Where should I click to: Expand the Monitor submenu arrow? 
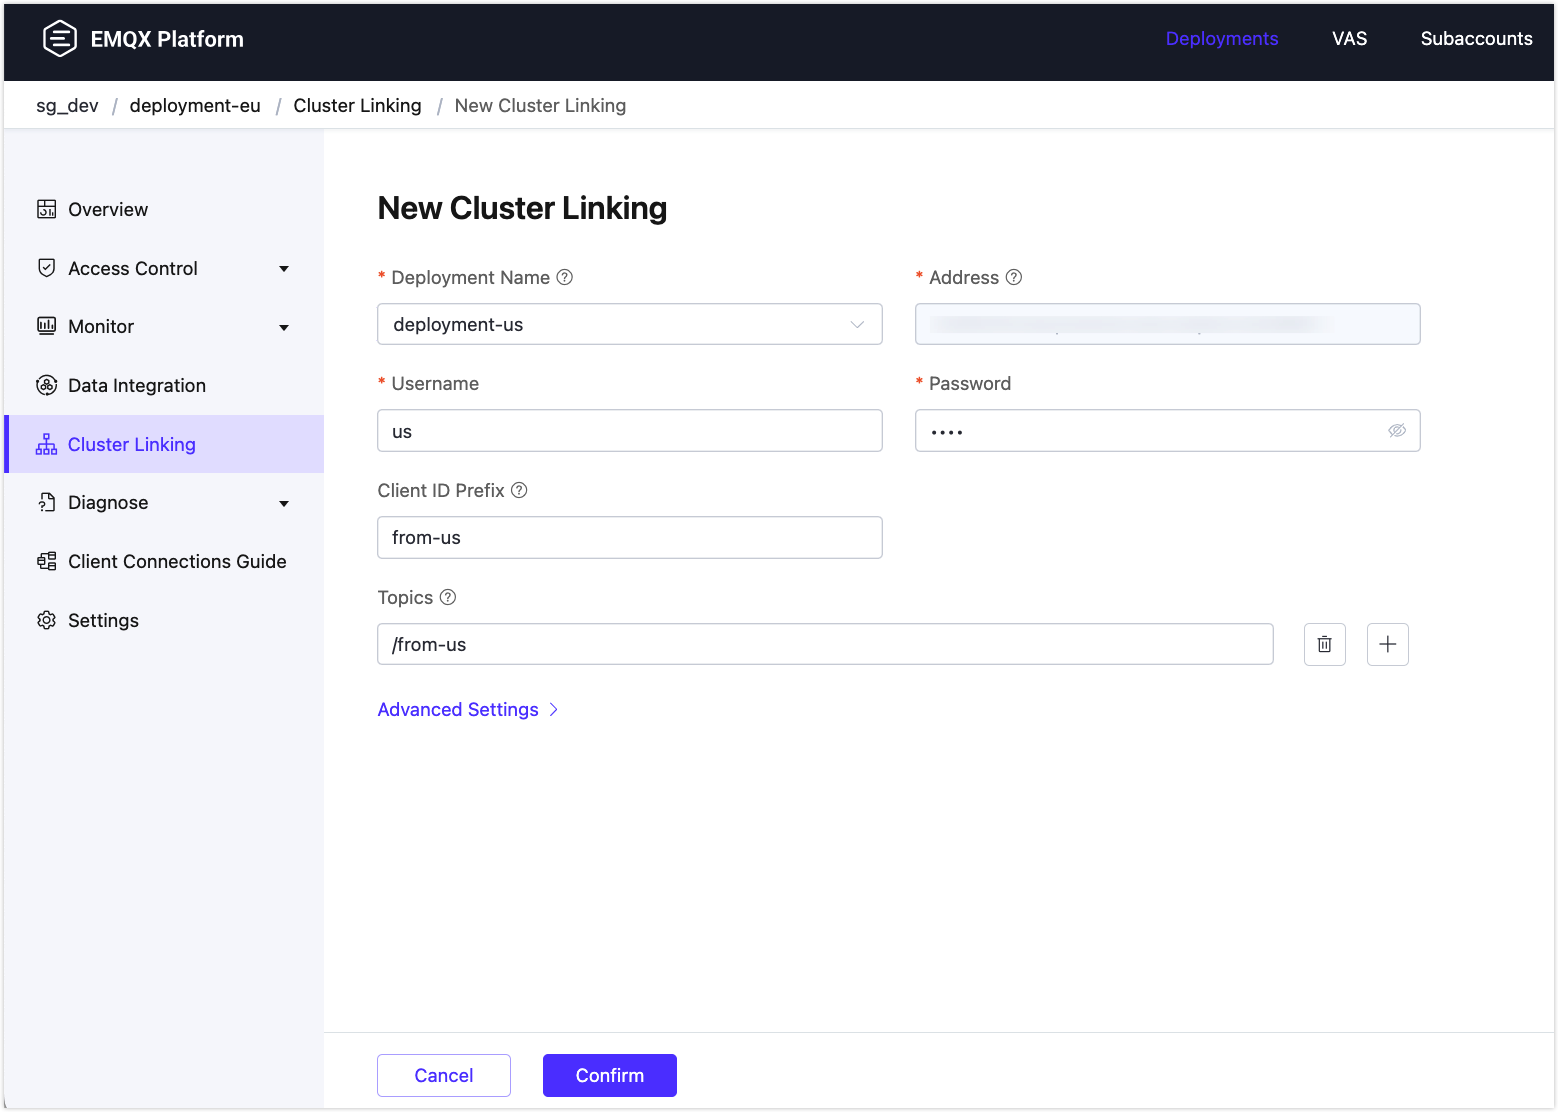coord(284,327)
